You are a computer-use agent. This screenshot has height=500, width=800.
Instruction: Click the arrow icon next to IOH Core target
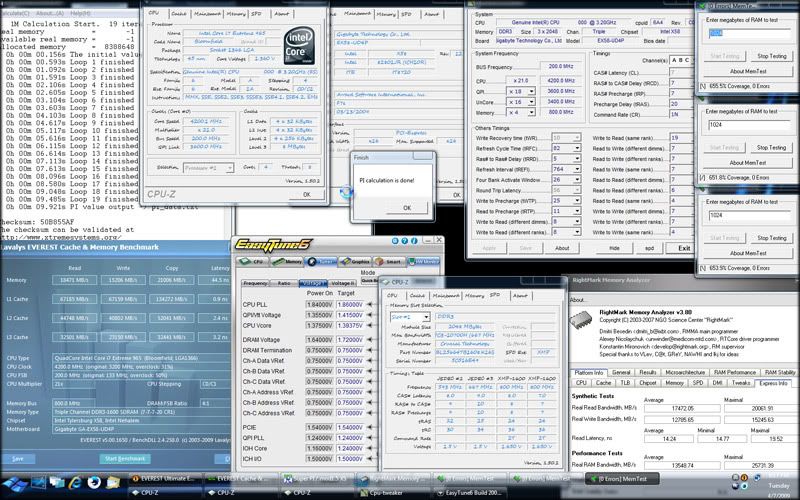pyautogui.click(x=369, y=448)
